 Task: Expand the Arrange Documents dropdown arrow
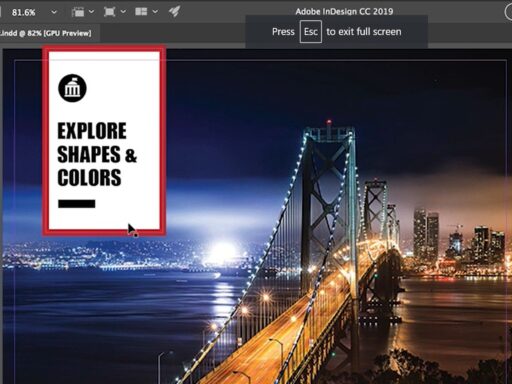(155, 12)
